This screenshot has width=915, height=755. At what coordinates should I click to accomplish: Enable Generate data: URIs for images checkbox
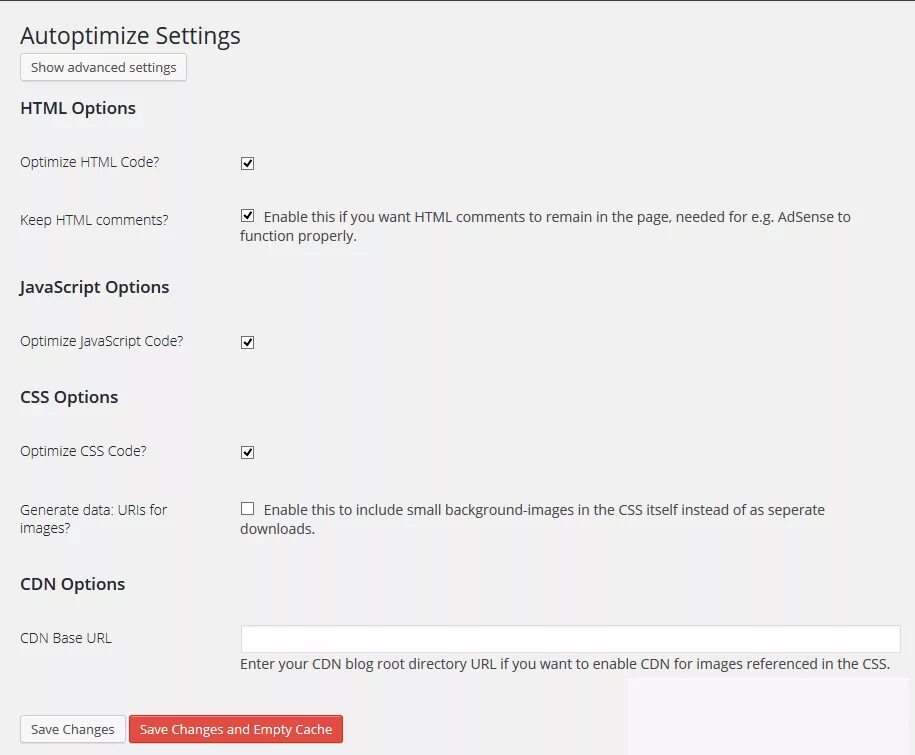247,509
